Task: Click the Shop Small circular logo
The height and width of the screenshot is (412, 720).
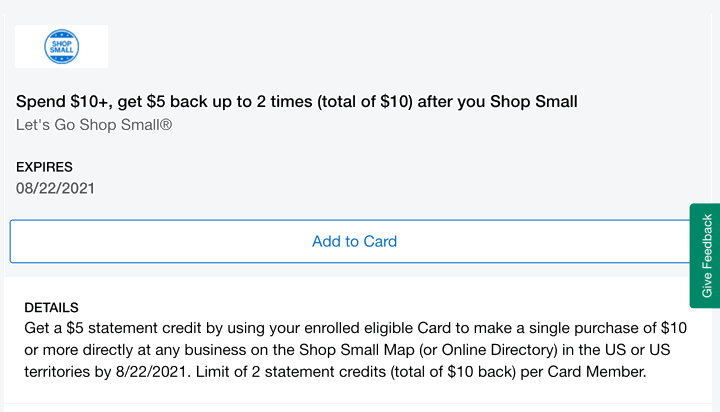Action: [x=62, y=46]
